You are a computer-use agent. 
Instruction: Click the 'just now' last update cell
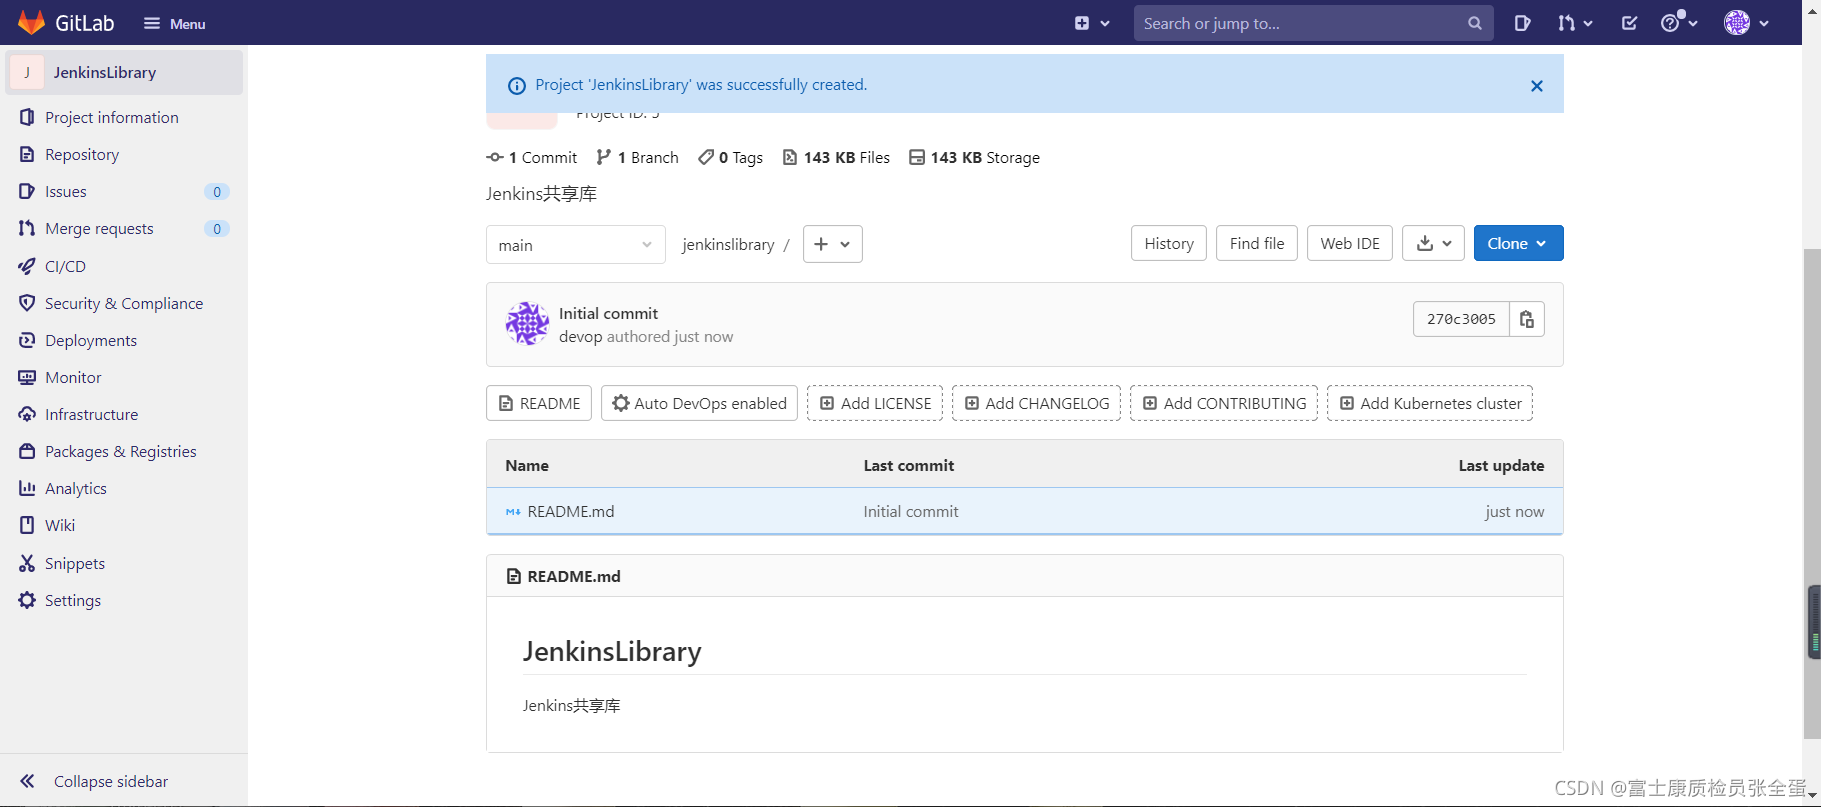(x=1514, y=511)
